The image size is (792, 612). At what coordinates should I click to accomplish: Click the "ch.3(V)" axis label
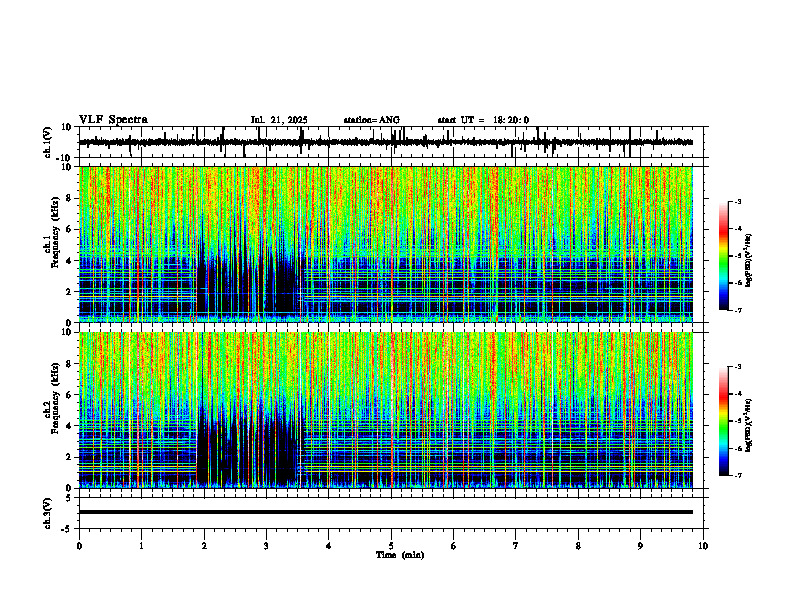(x=48, y=513)
